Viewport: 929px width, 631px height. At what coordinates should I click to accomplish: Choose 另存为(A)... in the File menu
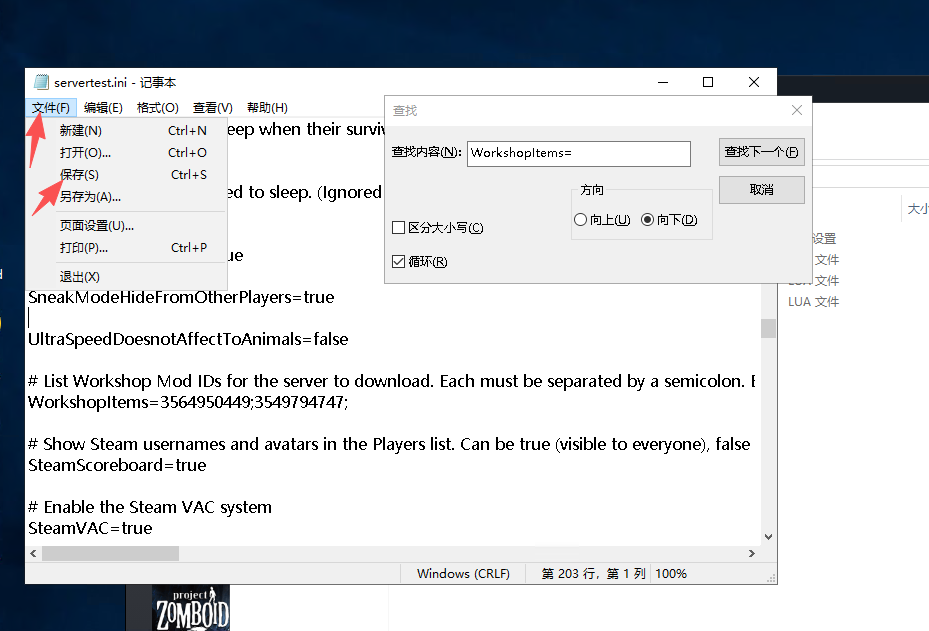click(90, 197)
